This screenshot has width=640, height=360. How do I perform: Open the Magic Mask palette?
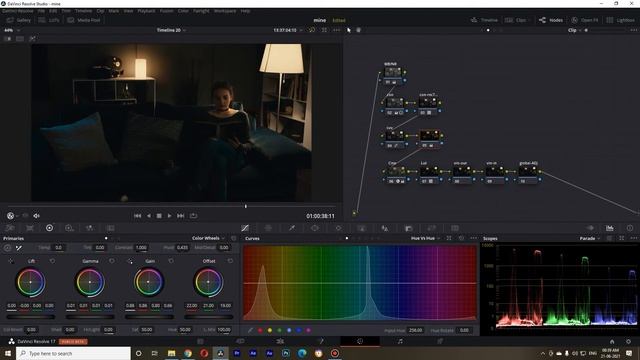point(362,228)
